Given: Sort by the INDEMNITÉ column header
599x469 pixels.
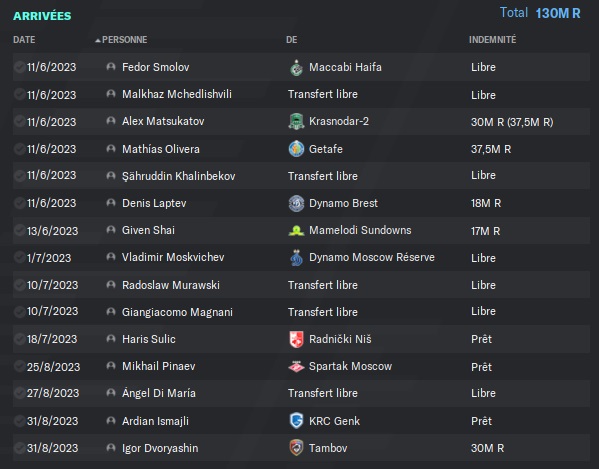Looking at the screenshot, I should (x=492, y=39).
